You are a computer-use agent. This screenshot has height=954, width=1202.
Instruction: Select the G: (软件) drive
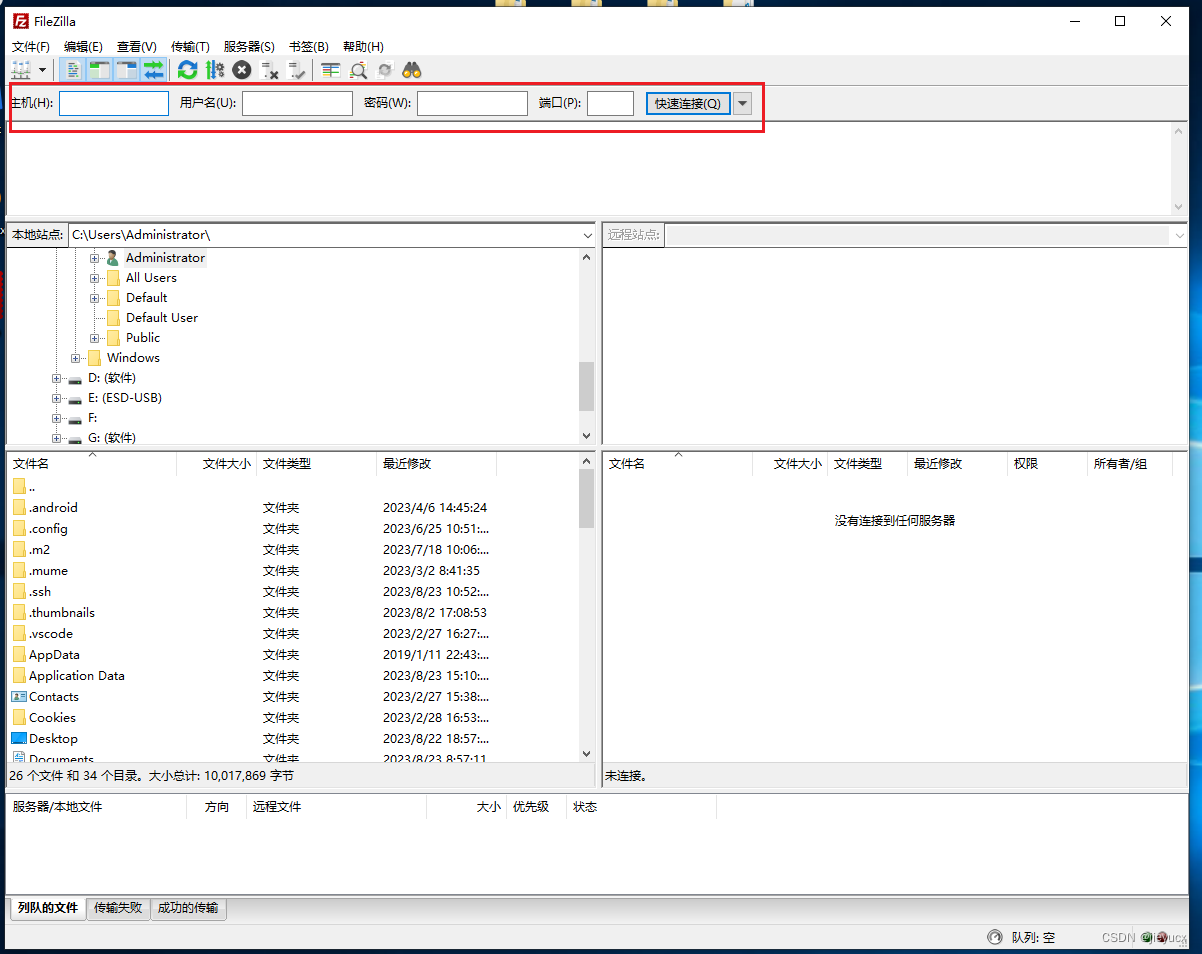pyautogui.click(x=112, y=438)
